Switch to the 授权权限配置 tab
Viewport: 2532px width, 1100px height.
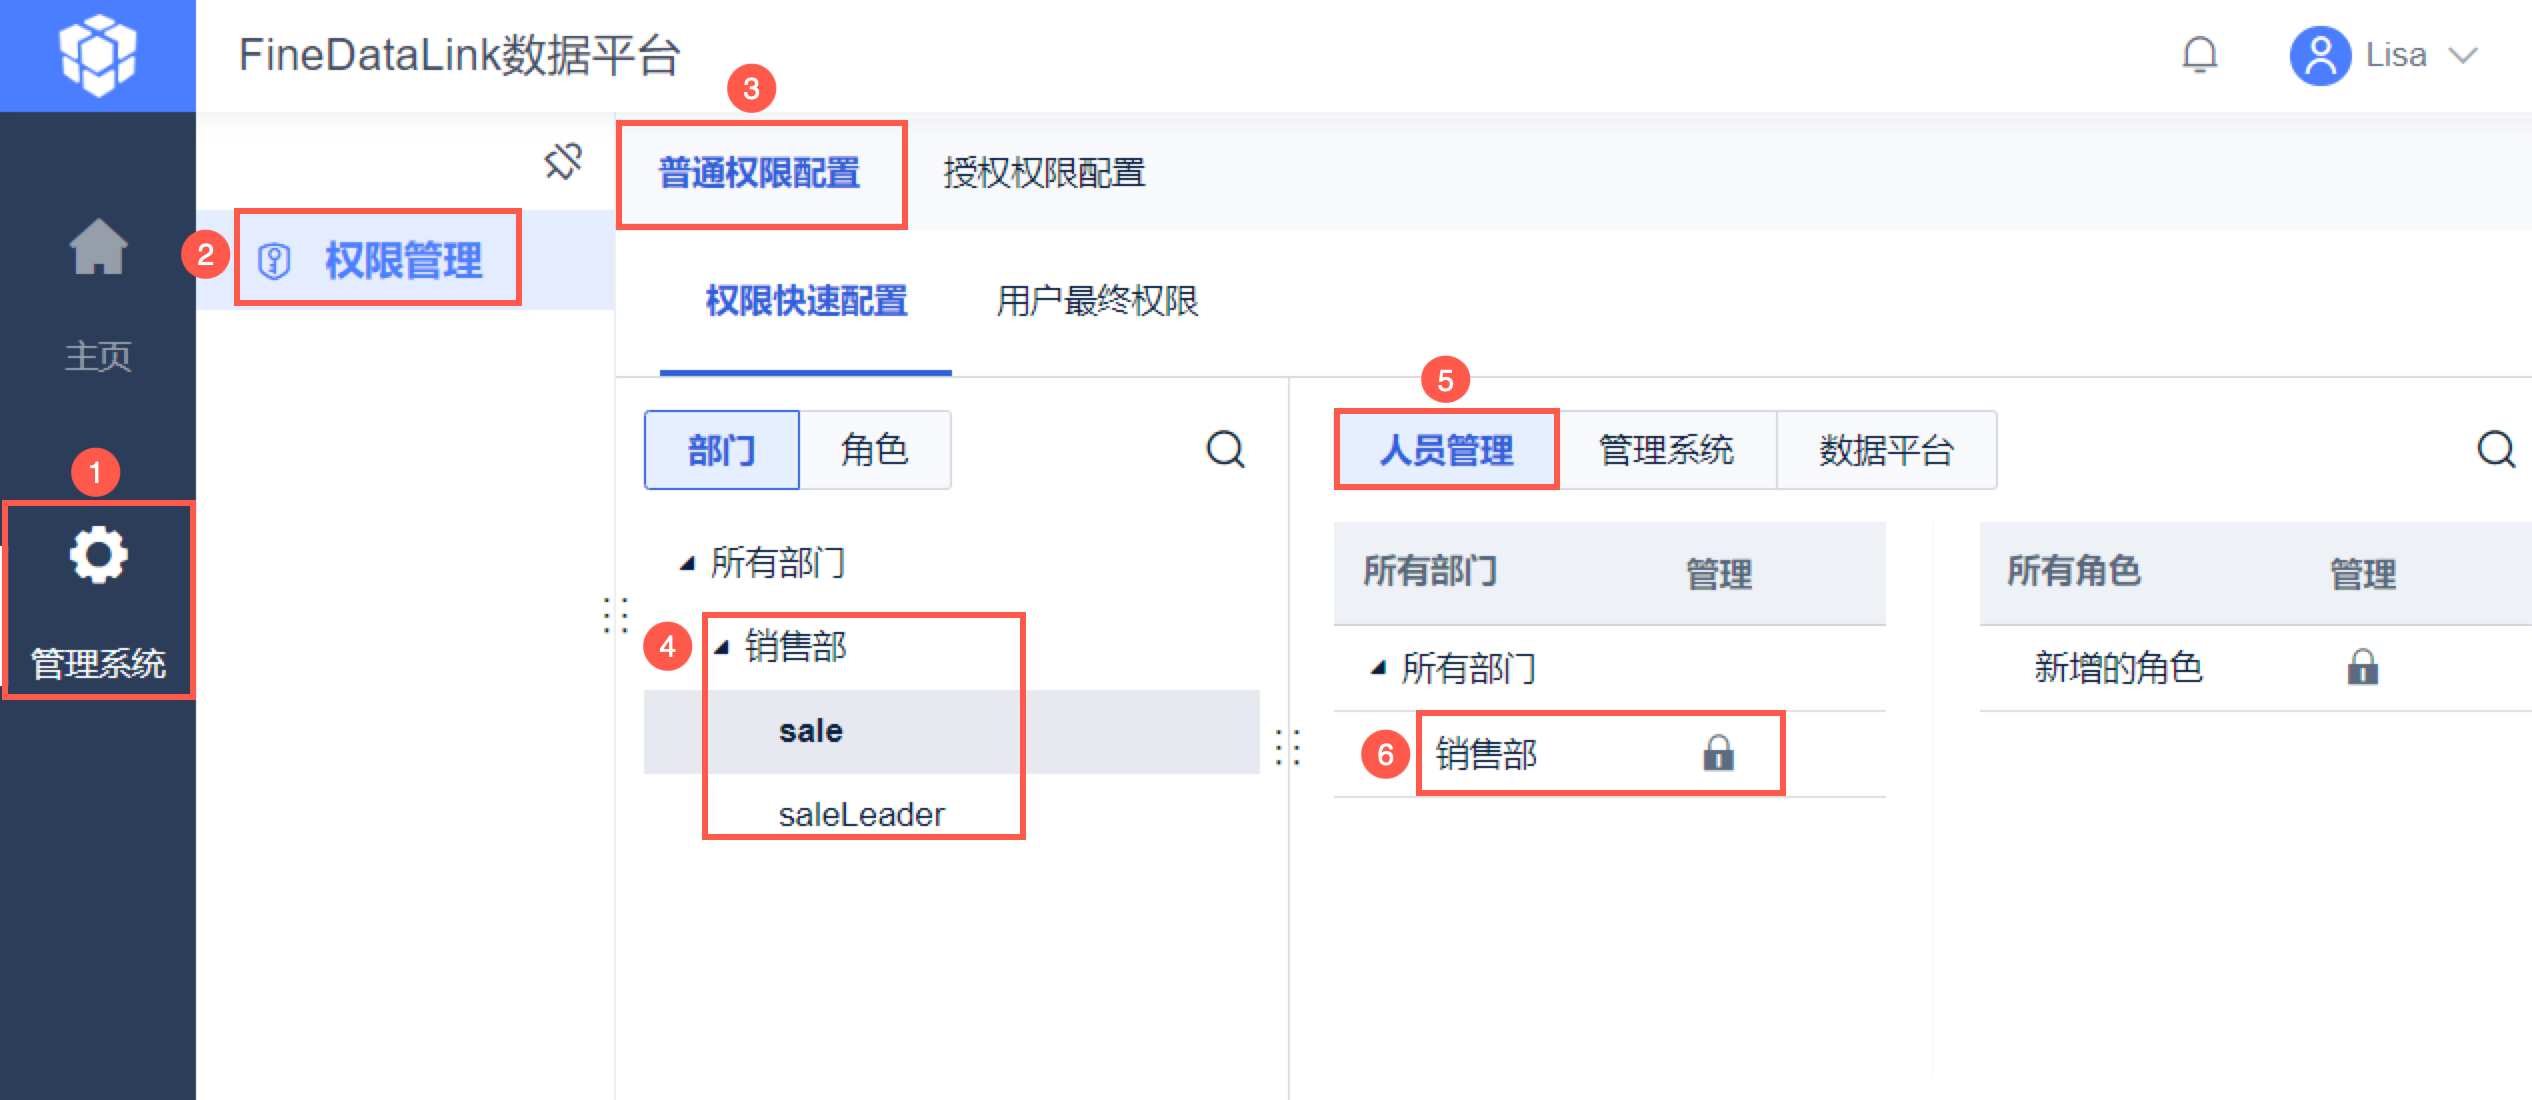(1044, 173)
